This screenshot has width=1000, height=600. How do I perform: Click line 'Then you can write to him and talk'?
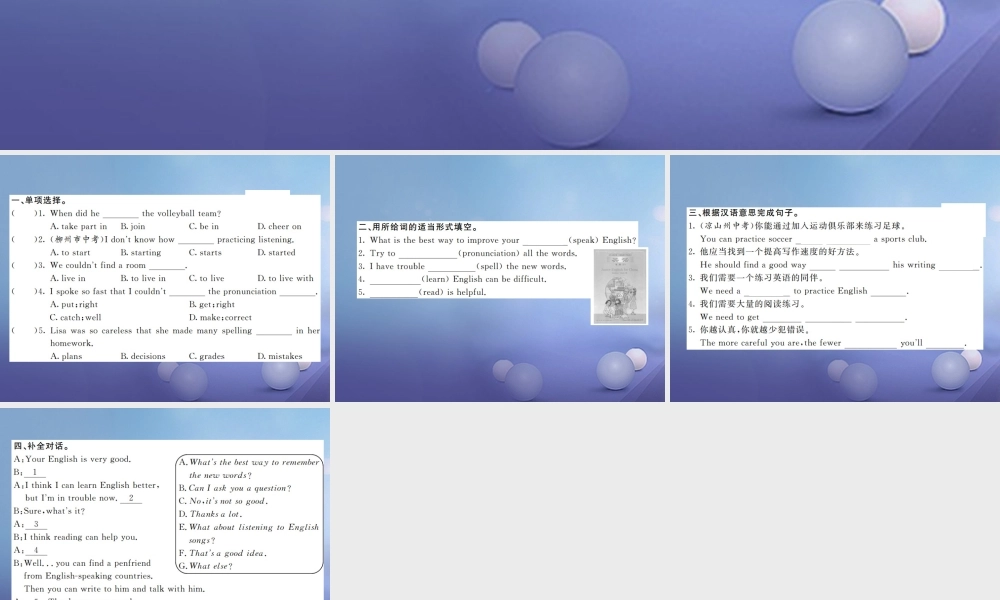[115, 589]
